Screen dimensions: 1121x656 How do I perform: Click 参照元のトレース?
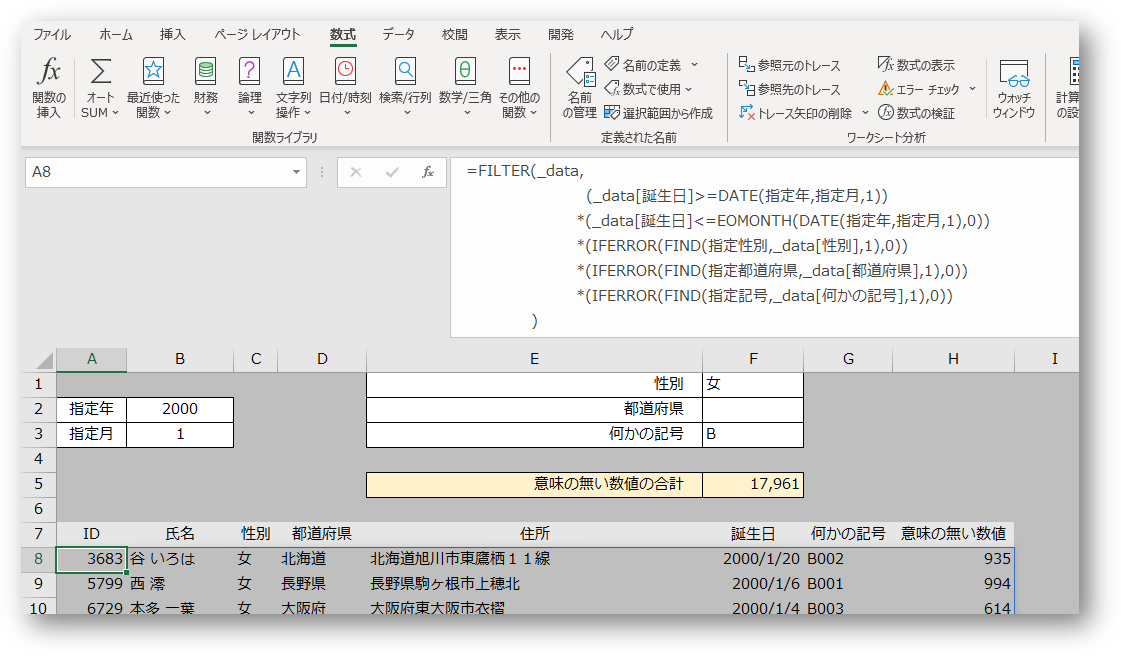(x=789, y=65)
